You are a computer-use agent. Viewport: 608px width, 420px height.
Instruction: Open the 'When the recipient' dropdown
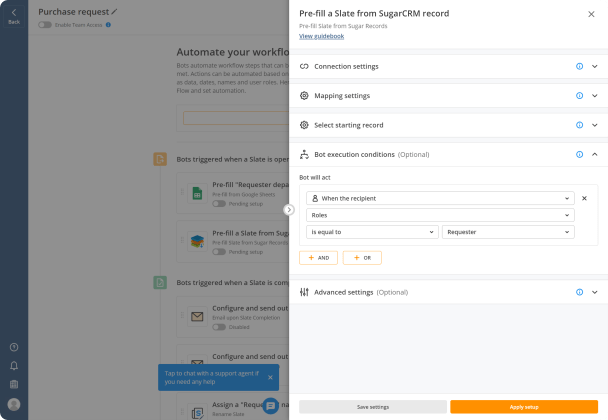click(x=440, y=198)
